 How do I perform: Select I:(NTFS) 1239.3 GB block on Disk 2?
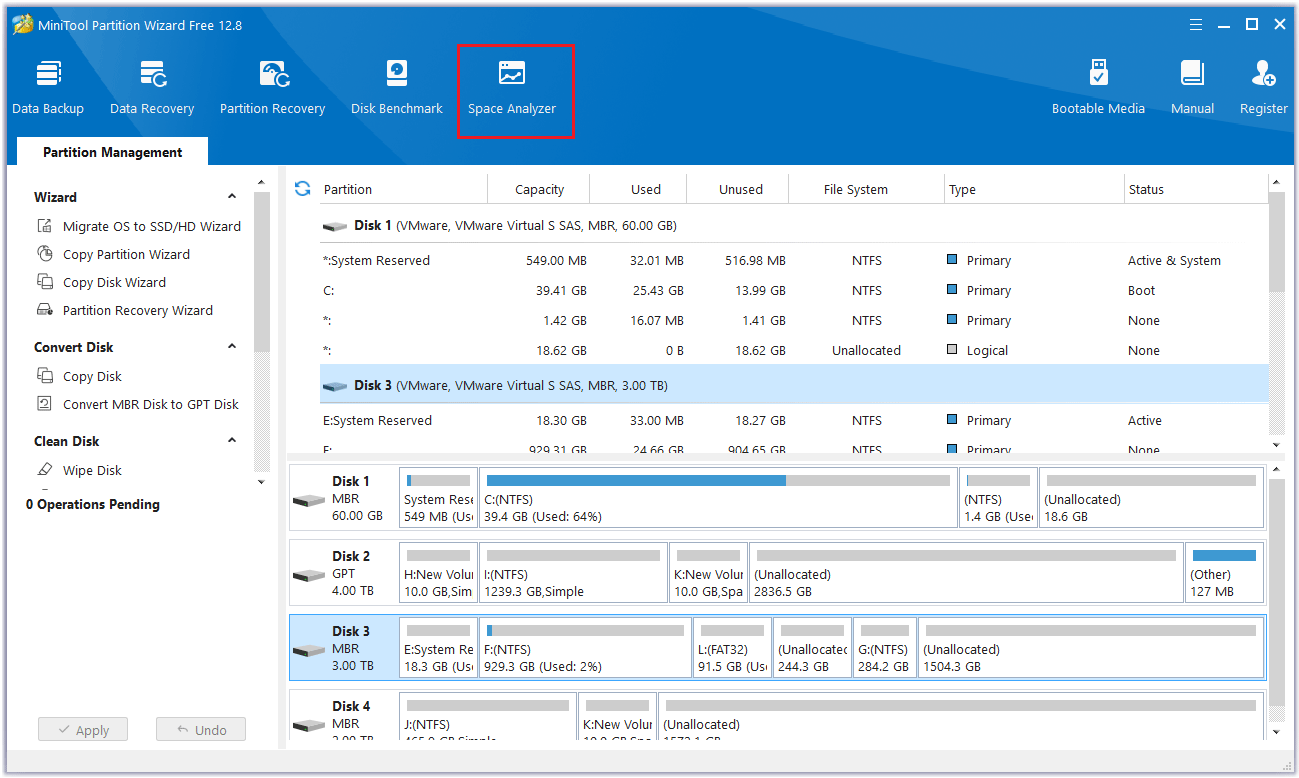click(574, 573)
